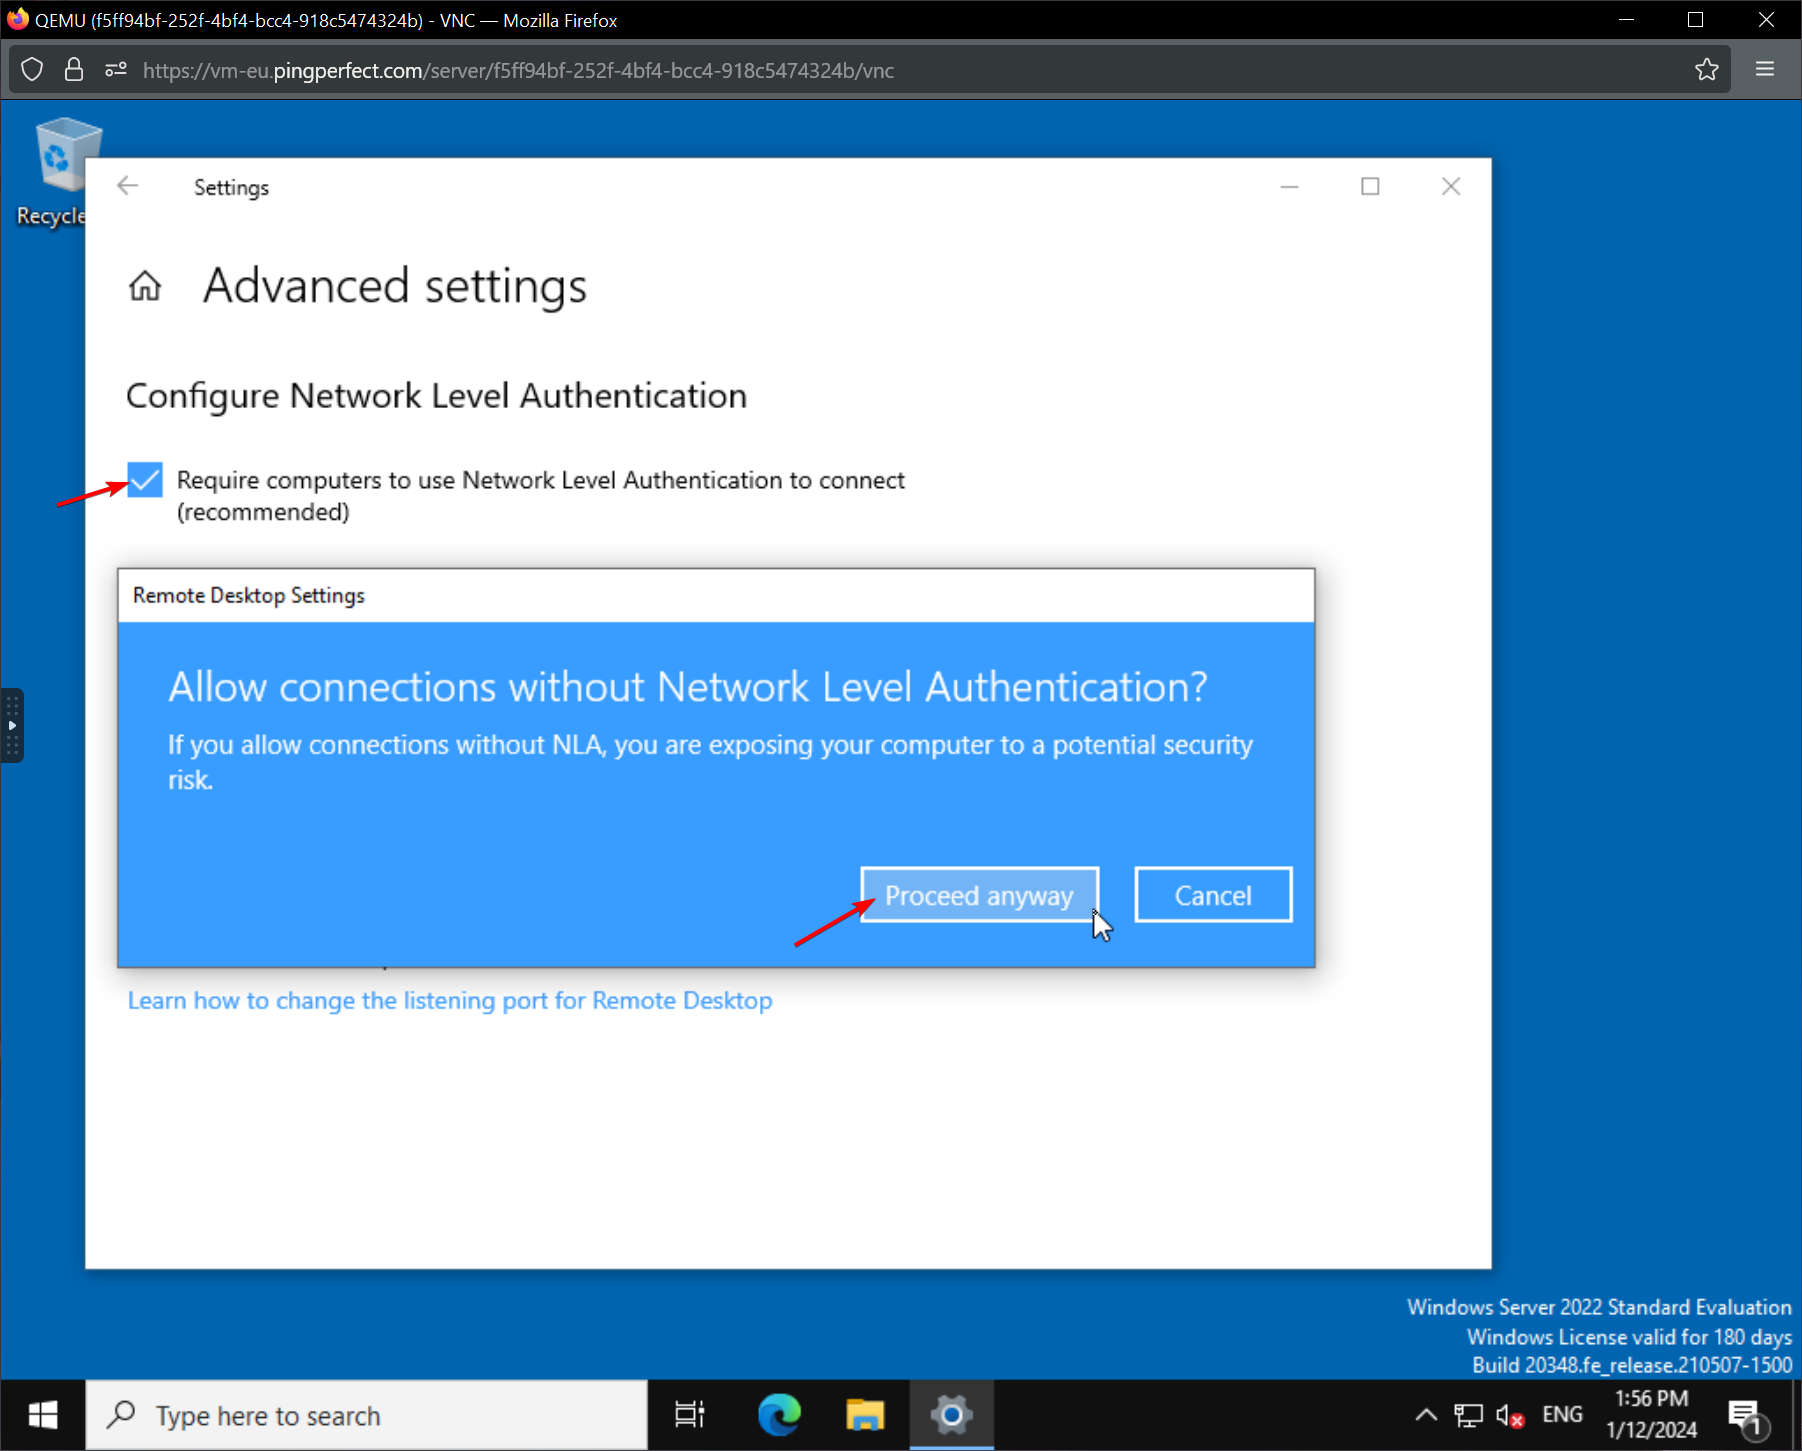
Task: Click the muted volume tray icon
Action: 1509,1415
